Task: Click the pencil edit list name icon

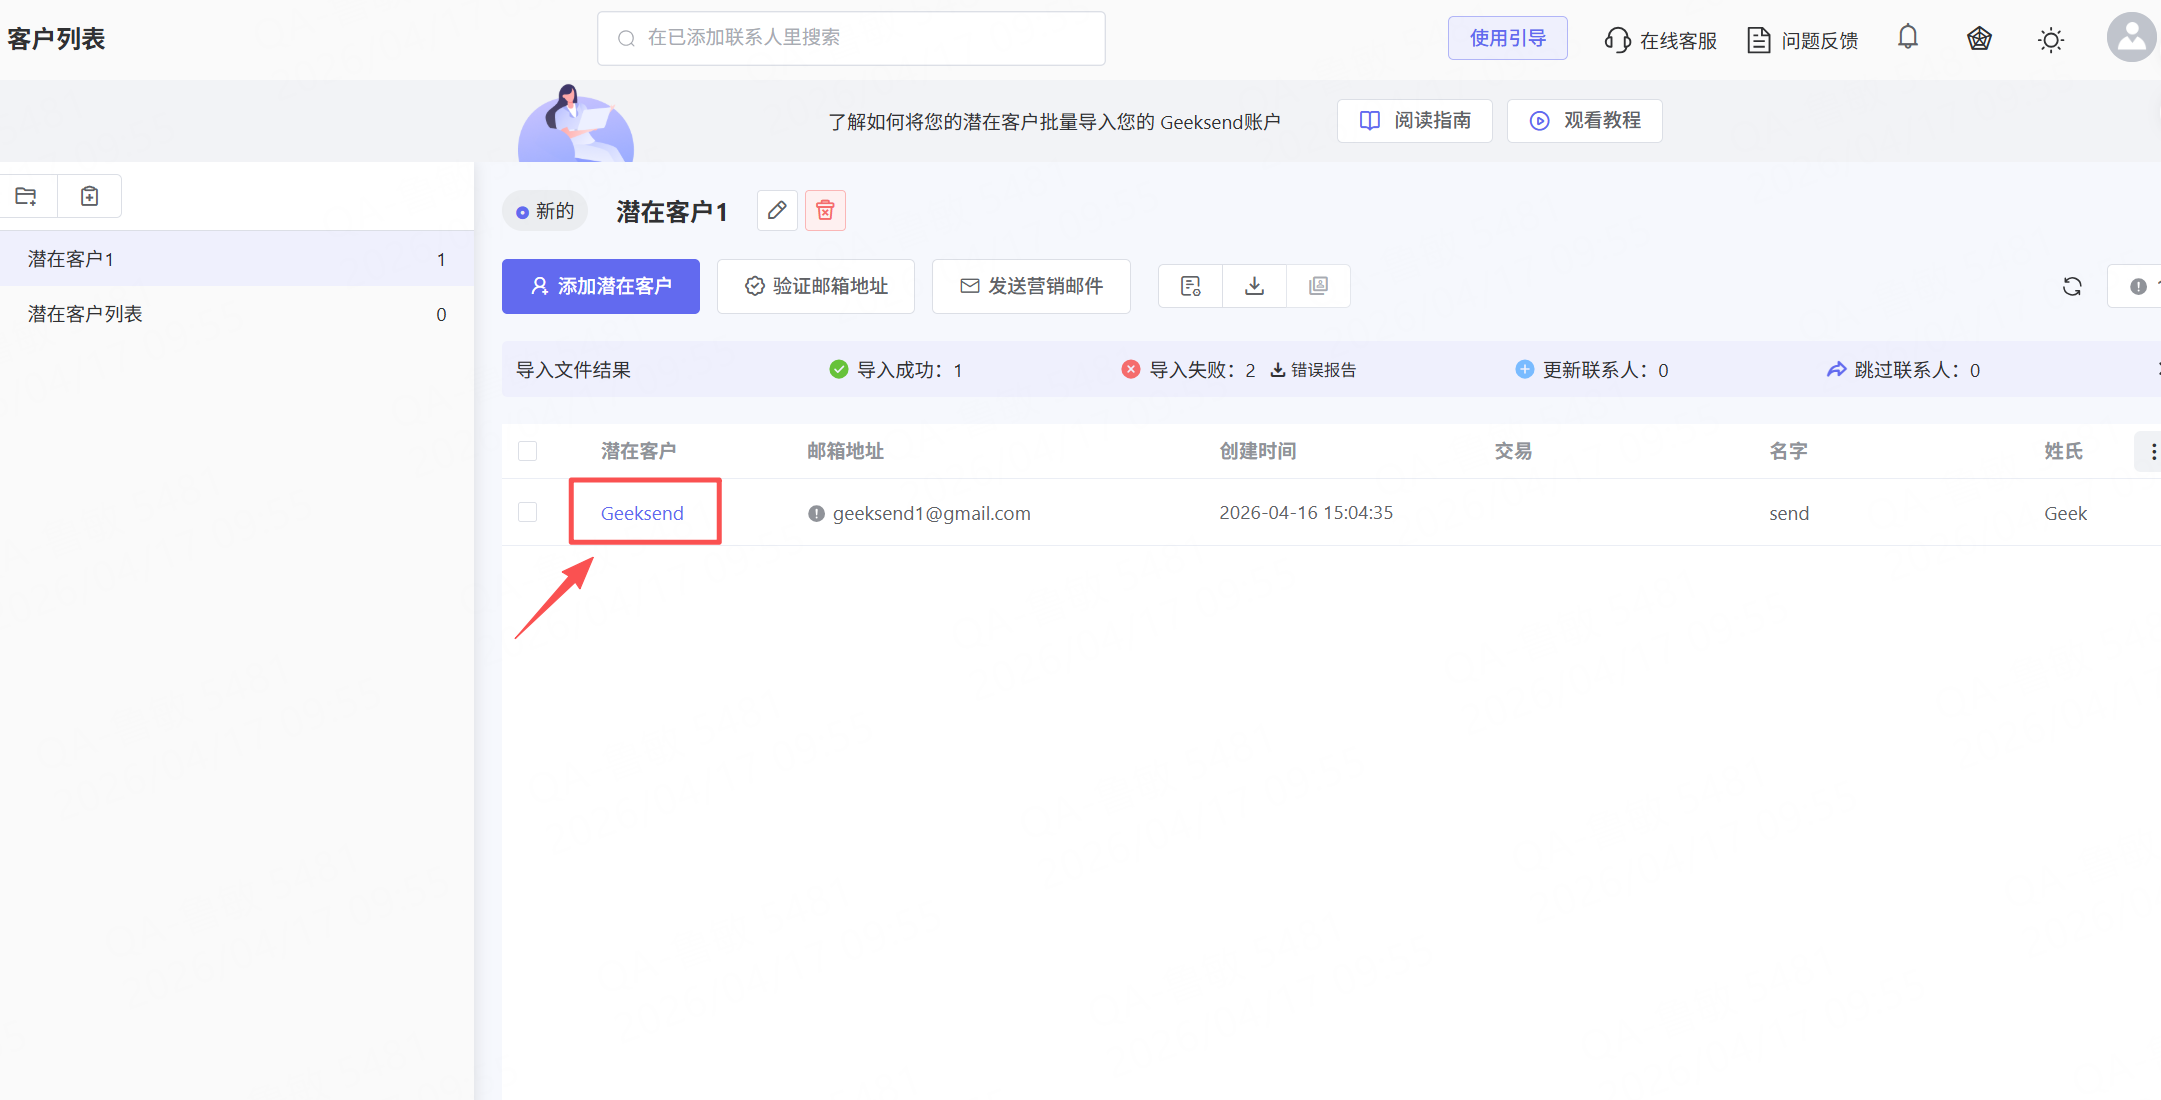Action: tap(777, 211)
